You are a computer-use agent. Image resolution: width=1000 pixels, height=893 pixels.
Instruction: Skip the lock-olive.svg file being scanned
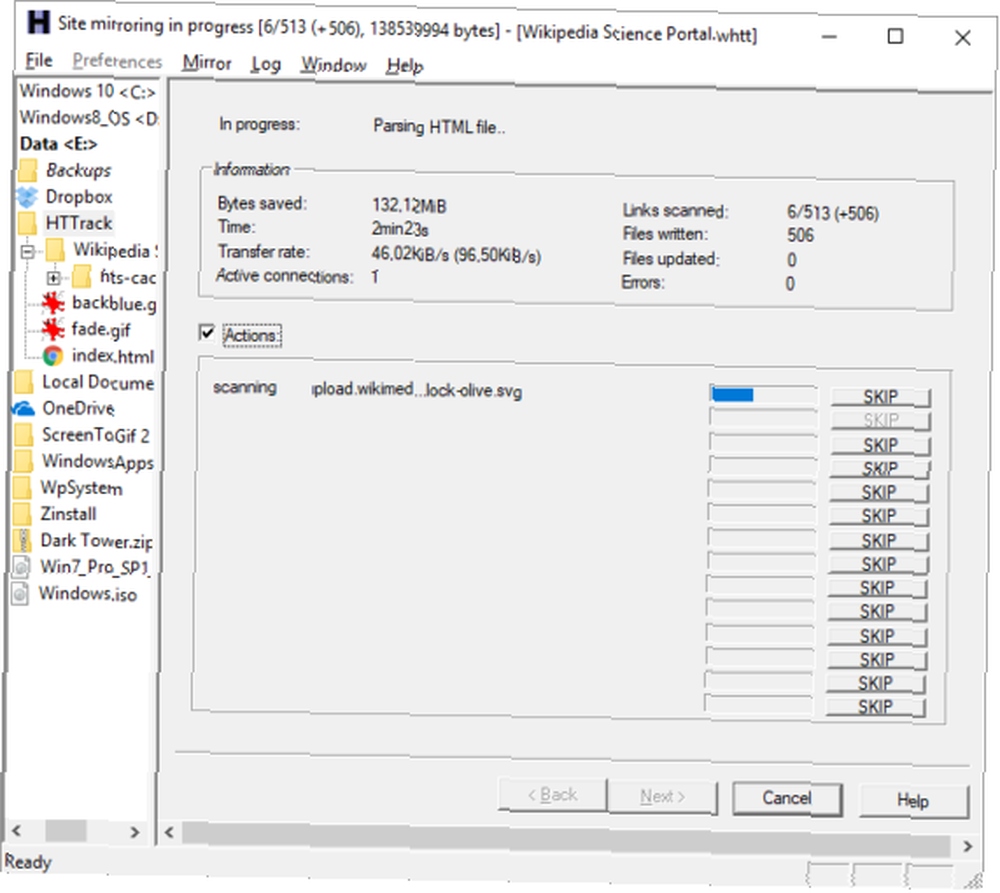tap(880, 397)
